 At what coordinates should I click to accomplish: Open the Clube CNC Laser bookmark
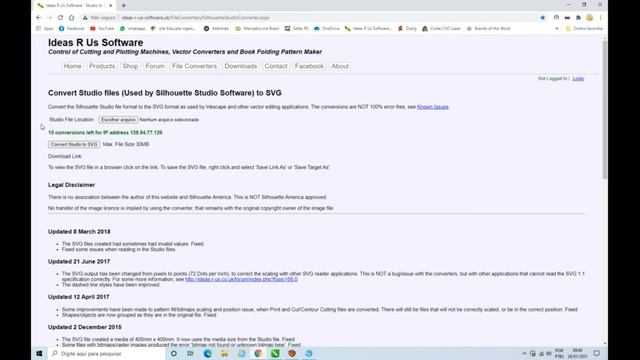[x=442, y=29]
